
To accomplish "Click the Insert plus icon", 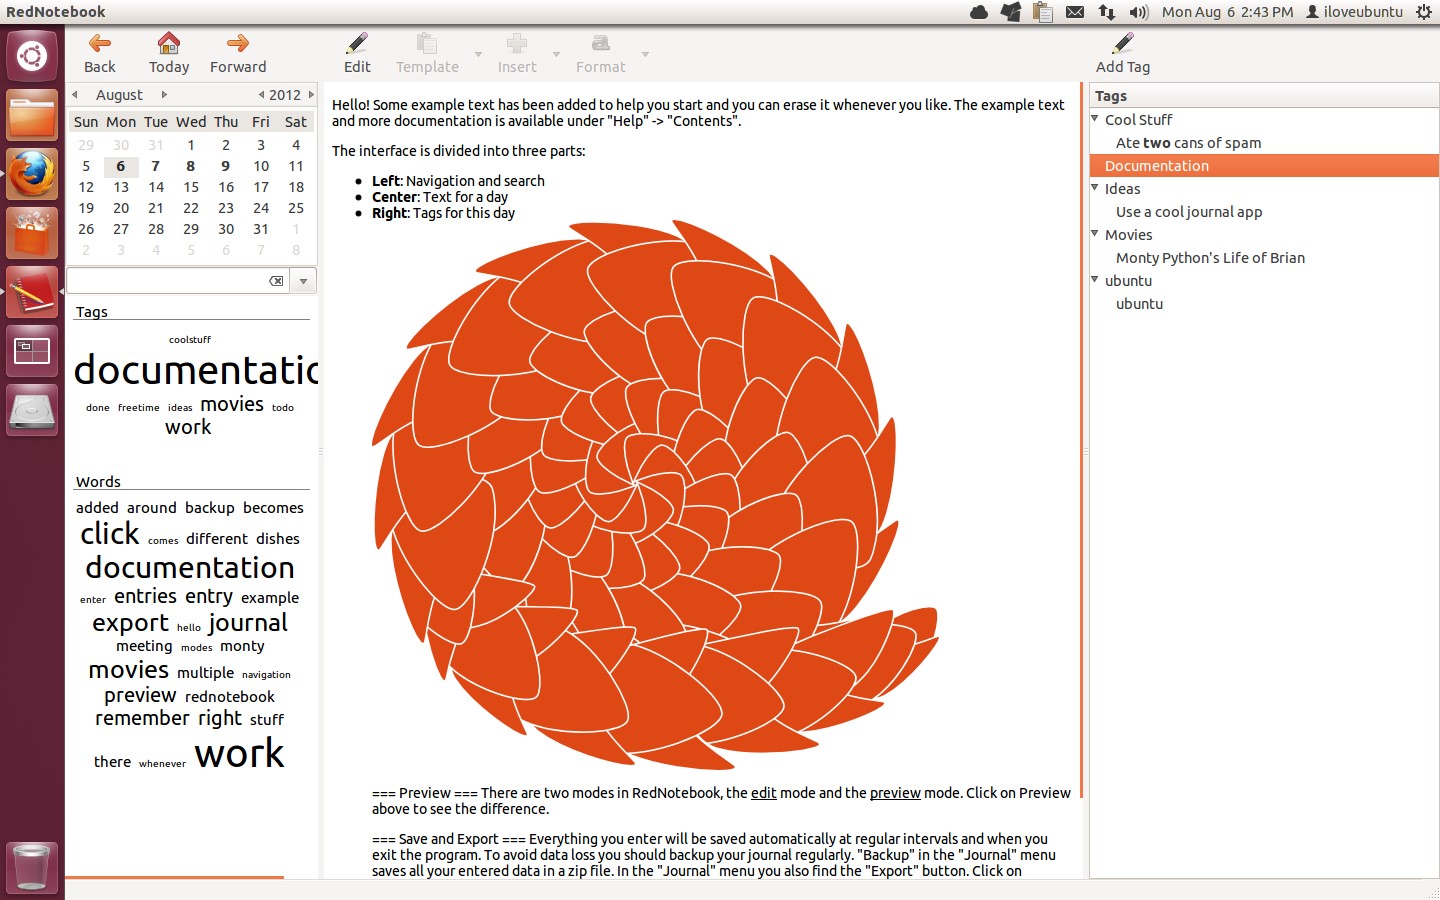I will [x=516, y=44].
